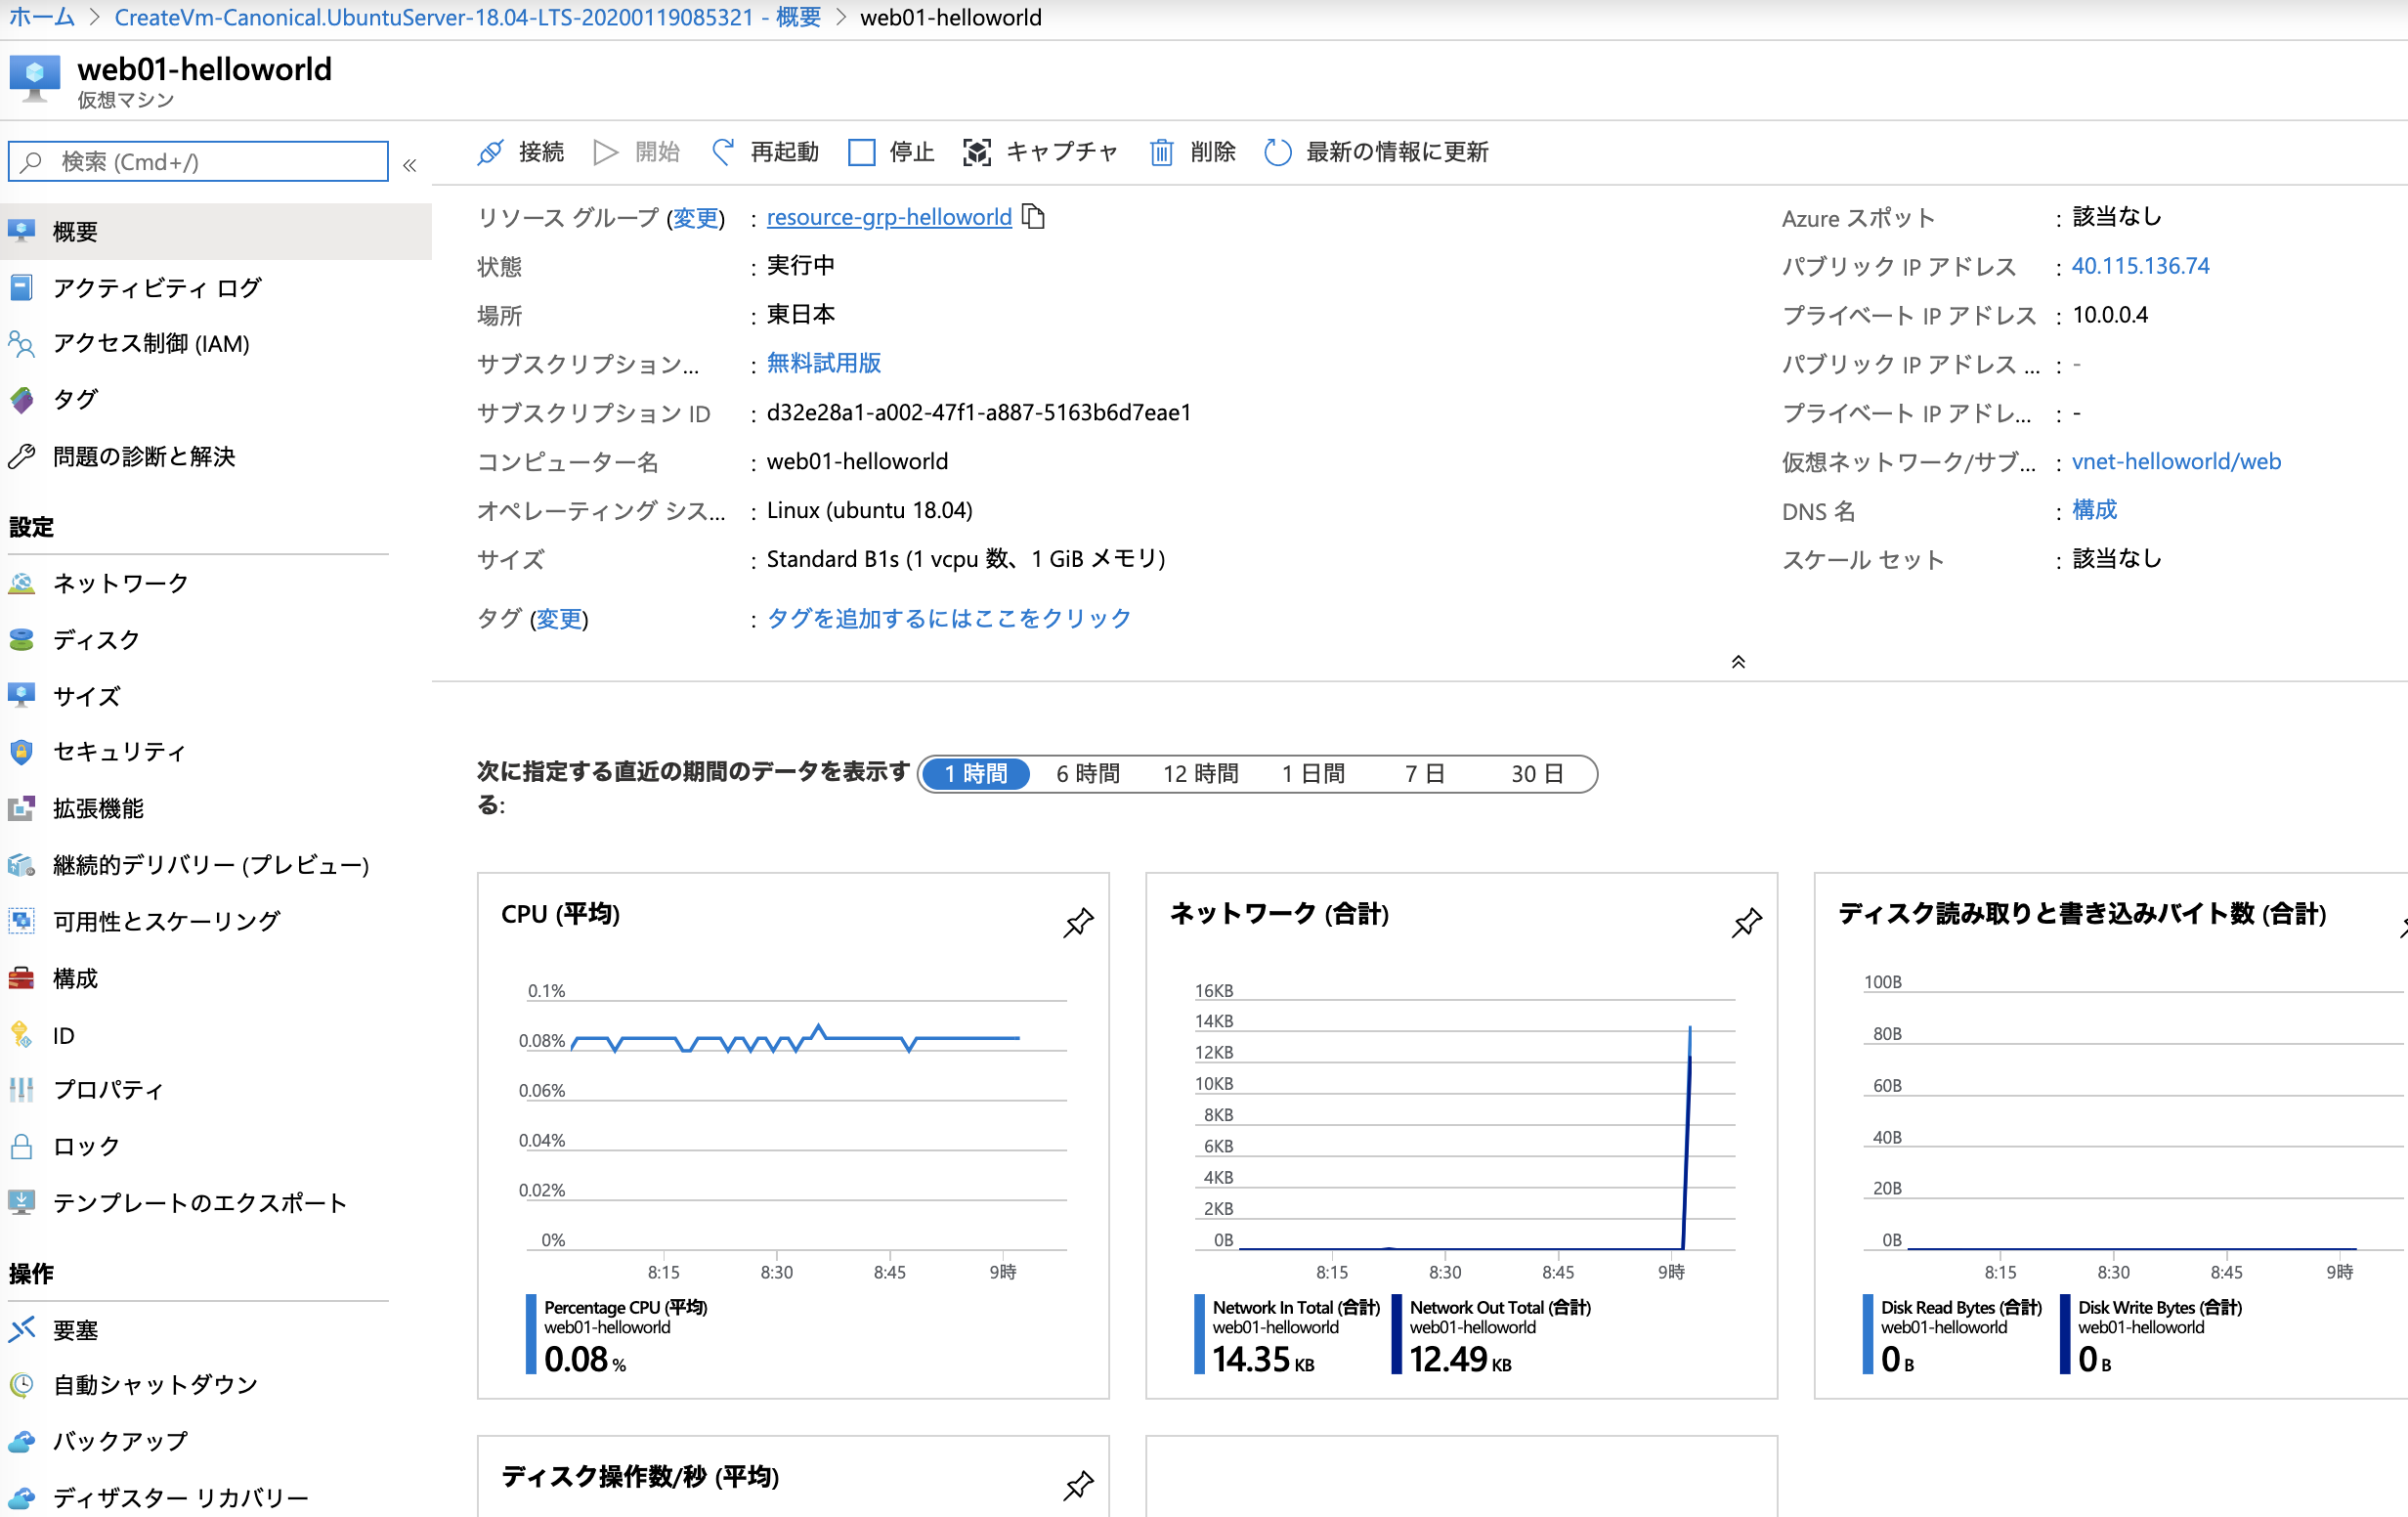
Task: Click the セキュリティ shield icon
Action: 21,751
